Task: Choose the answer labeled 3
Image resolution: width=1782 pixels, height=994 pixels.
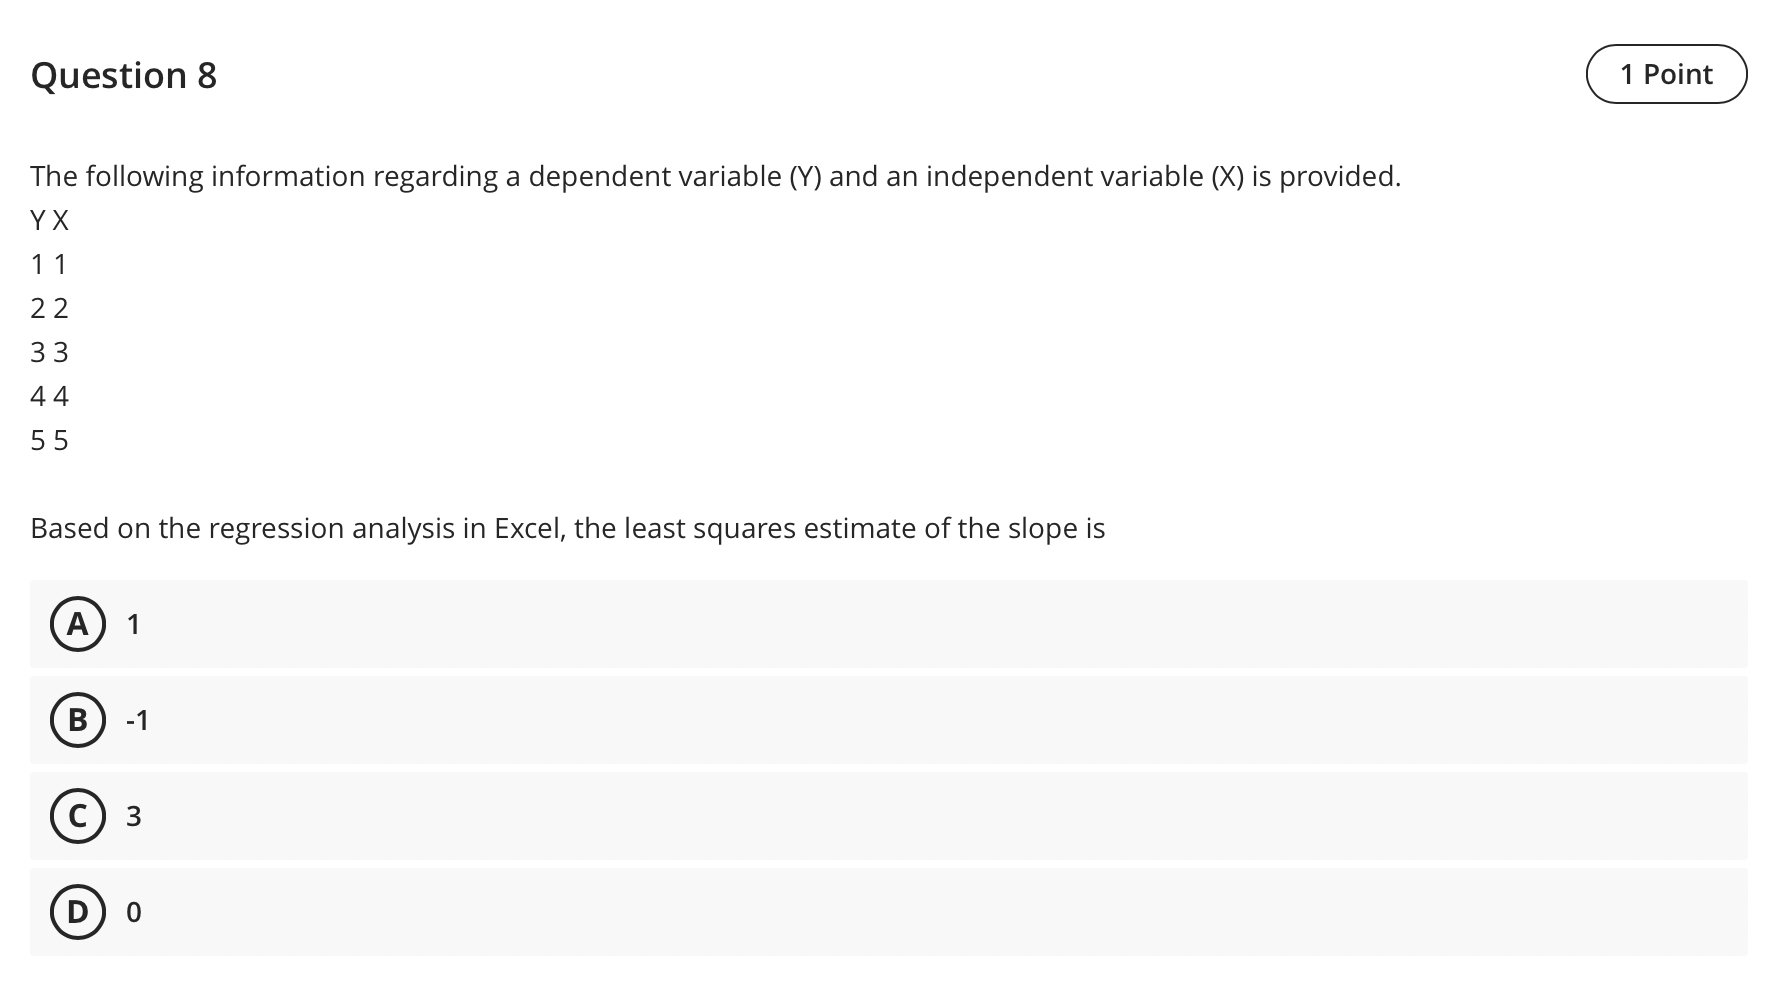Action: [132, 816]
